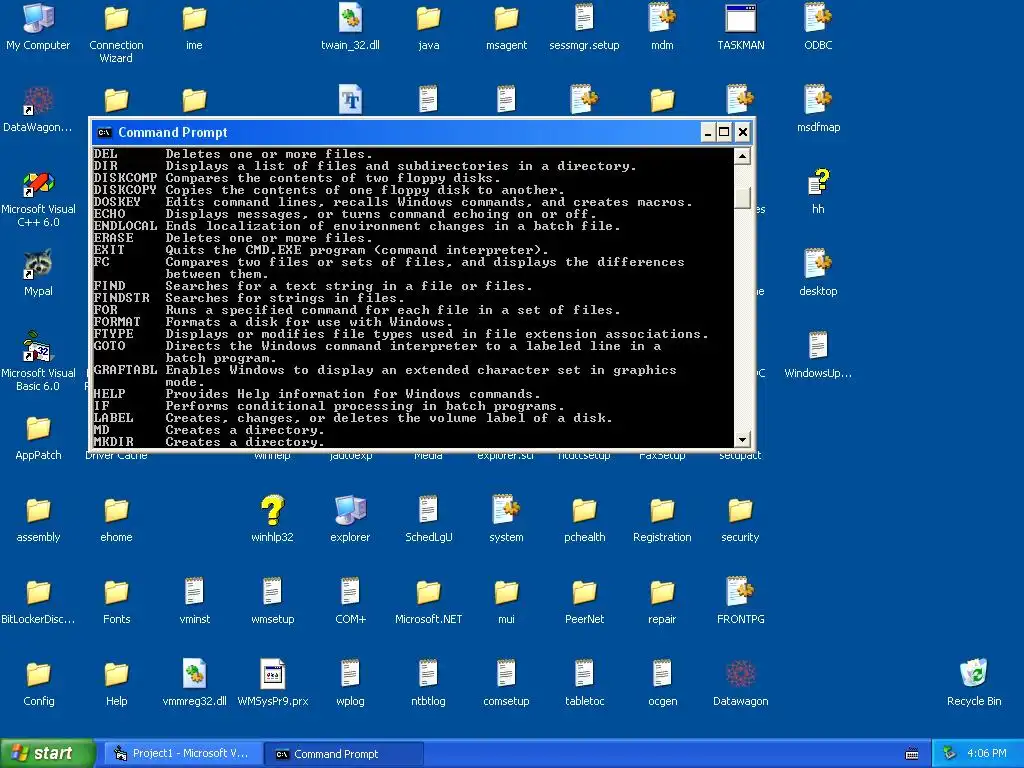Screen dimensions: 1024x768
Task: Click the on-screen keyboard tray icon
Action: [x=912, y=754]
